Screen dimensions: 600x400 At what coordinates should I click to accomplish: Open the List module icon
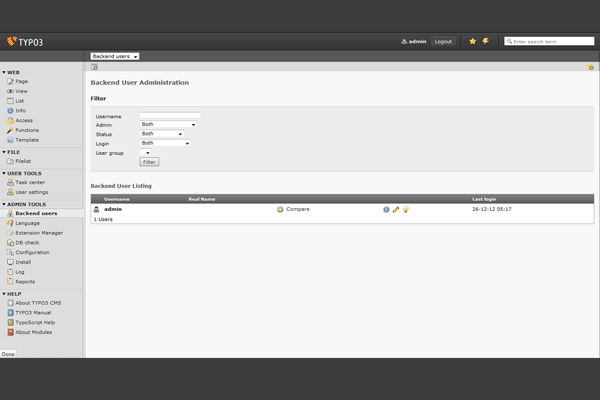pyautogui.click(x=10, y=101)
